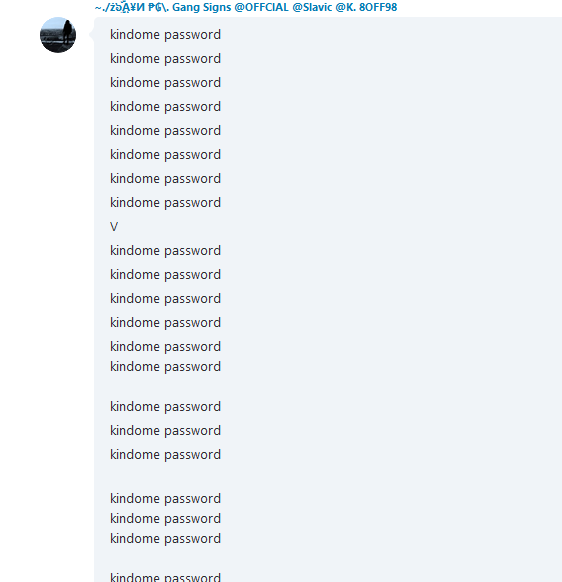Click the bubble's pointer tail beside the avatar
The image size is (562, 582).
91,35
